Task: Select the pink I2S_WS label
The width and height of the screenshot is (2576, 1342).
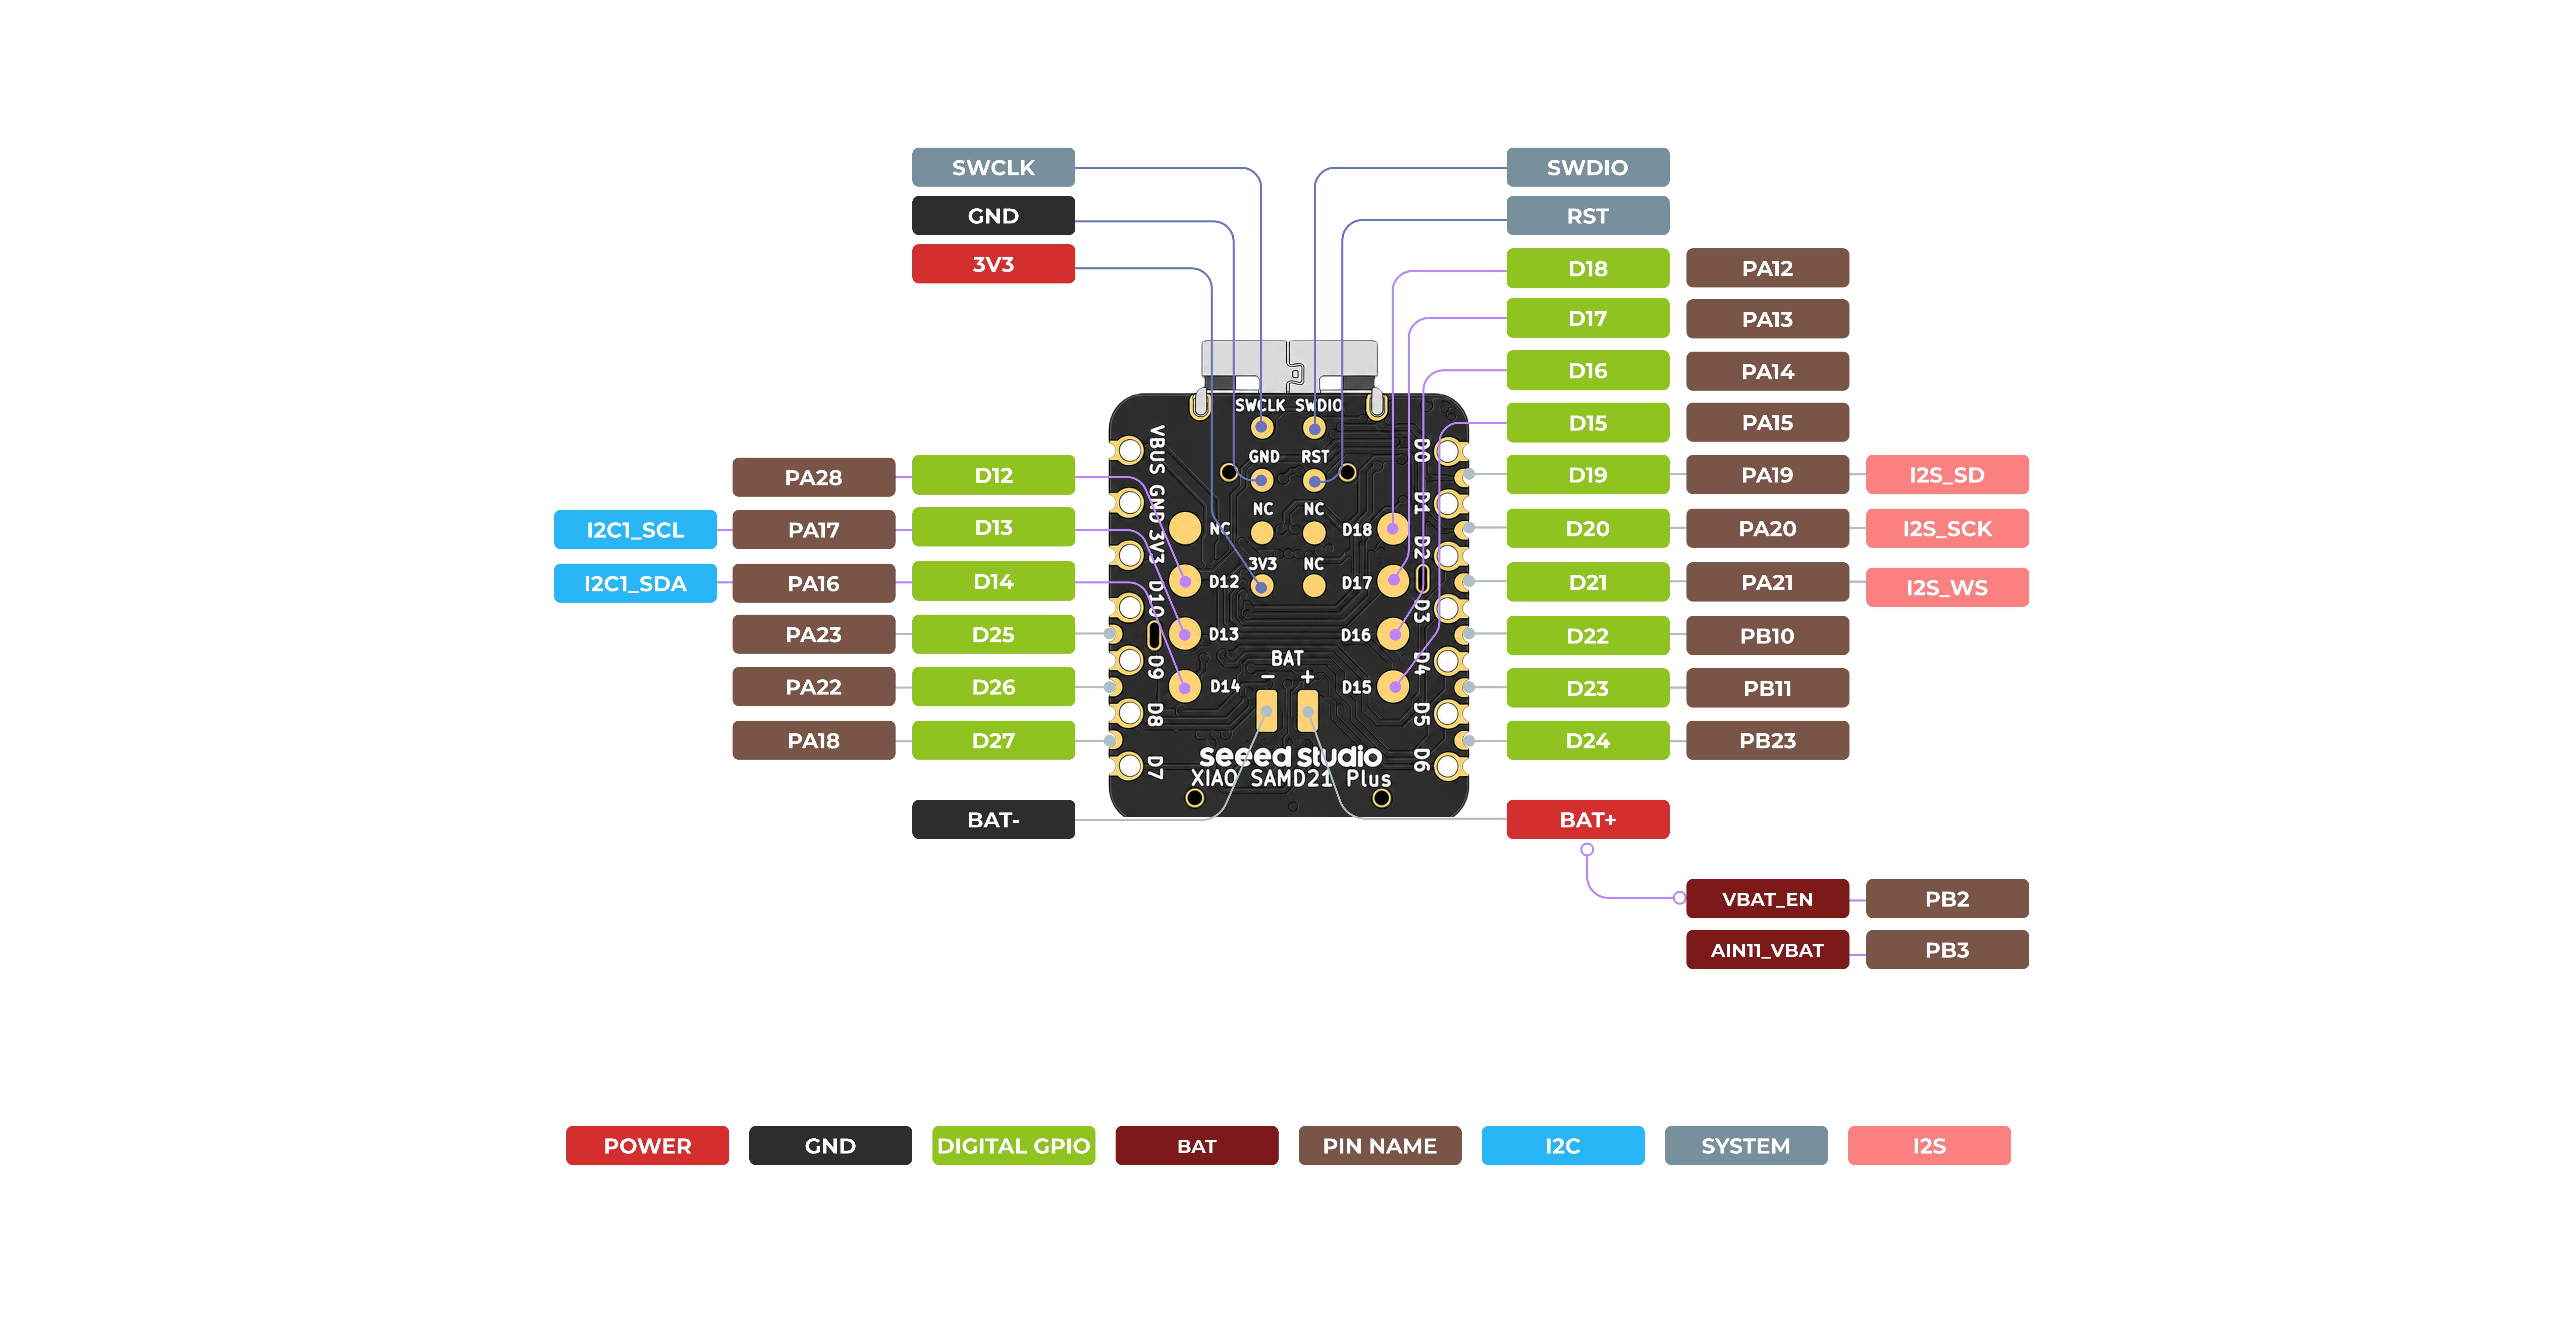Action: pyautogui.click(x=1947, y=587)
